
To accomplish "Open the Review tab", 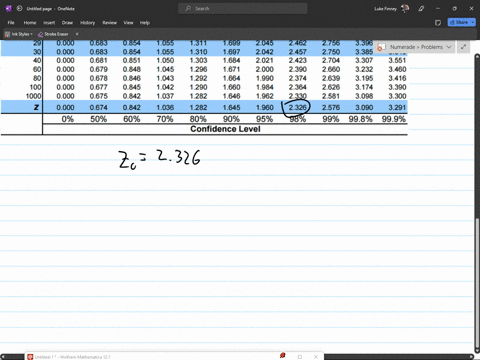I will pyautogui.click(x=109, y=23).
